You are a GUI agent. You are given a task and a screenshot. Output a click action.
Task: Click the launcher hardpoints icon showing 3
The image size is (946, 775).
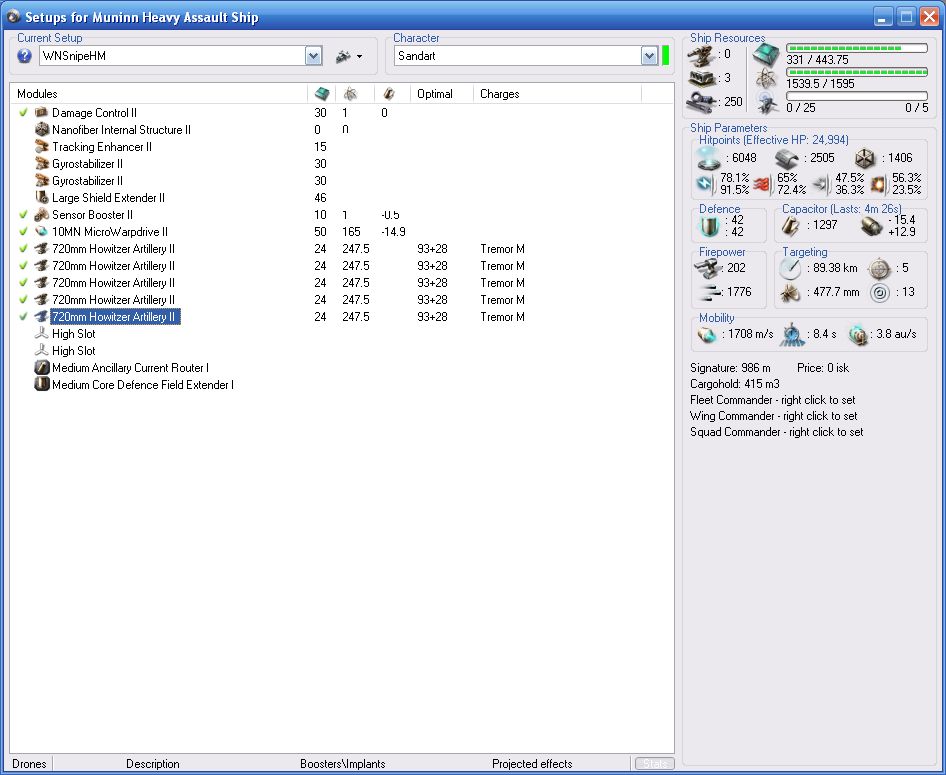pyautogui.click(x=702, y=78)
